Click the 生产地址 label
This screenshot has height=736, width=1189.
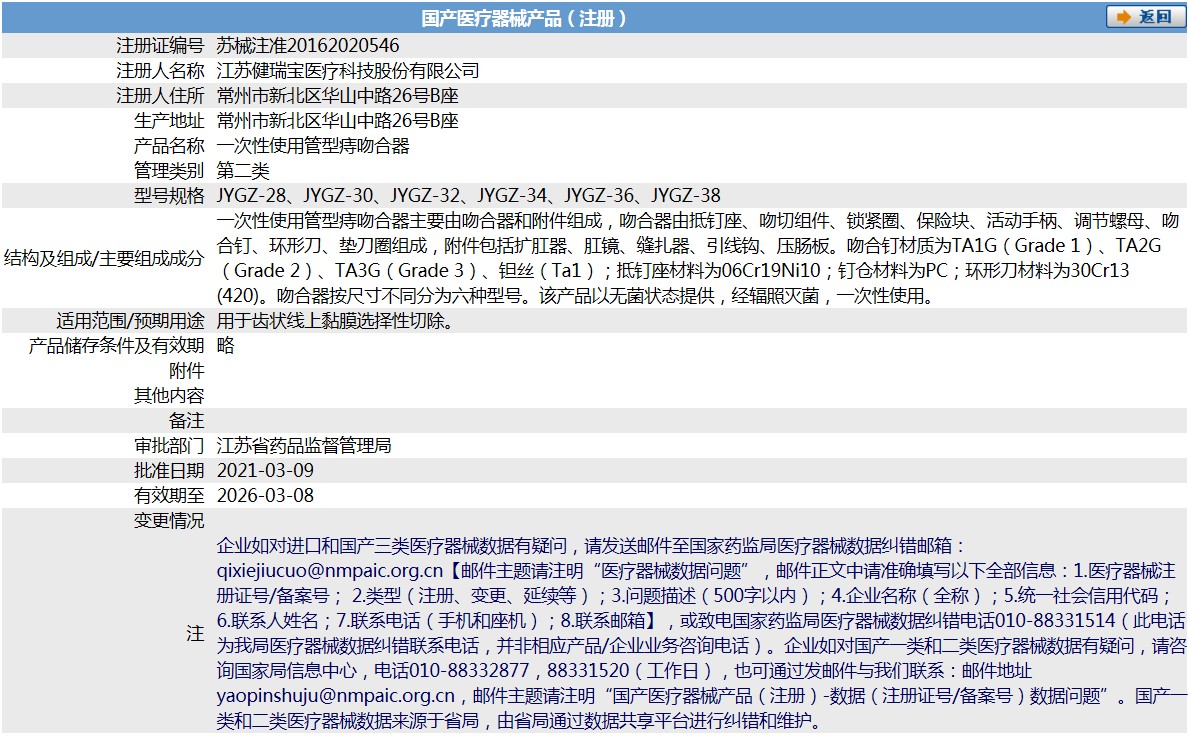[x=169, y=121]
